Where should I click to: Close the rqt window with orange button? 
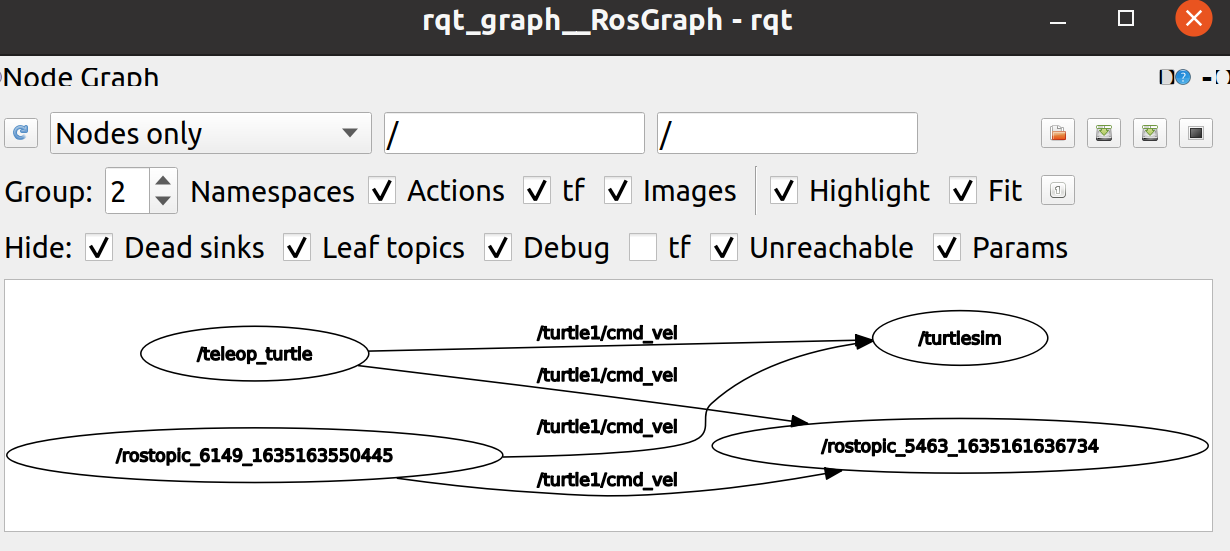[1193, 18]
